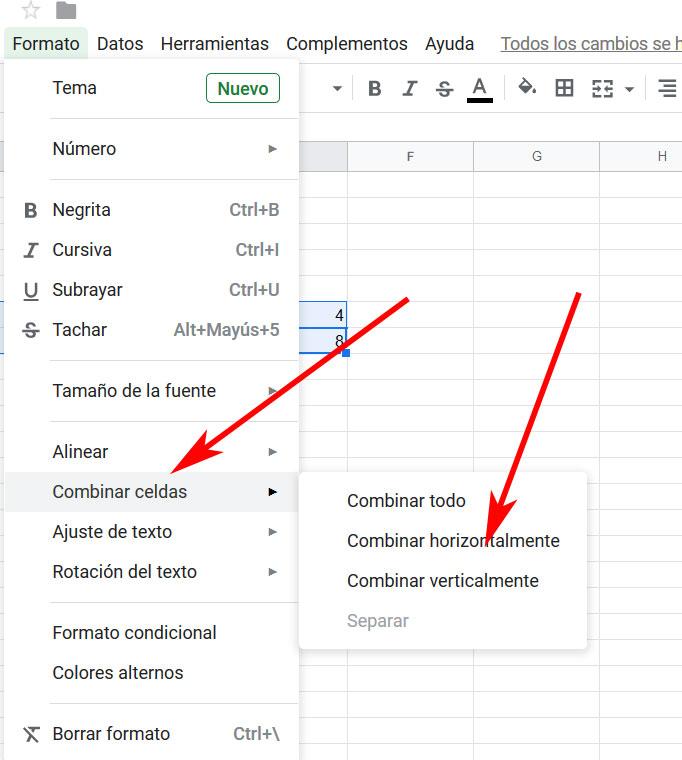Expand the Número submenu
Viewport: 682px width, 760px height.
(x=152, y=149)
